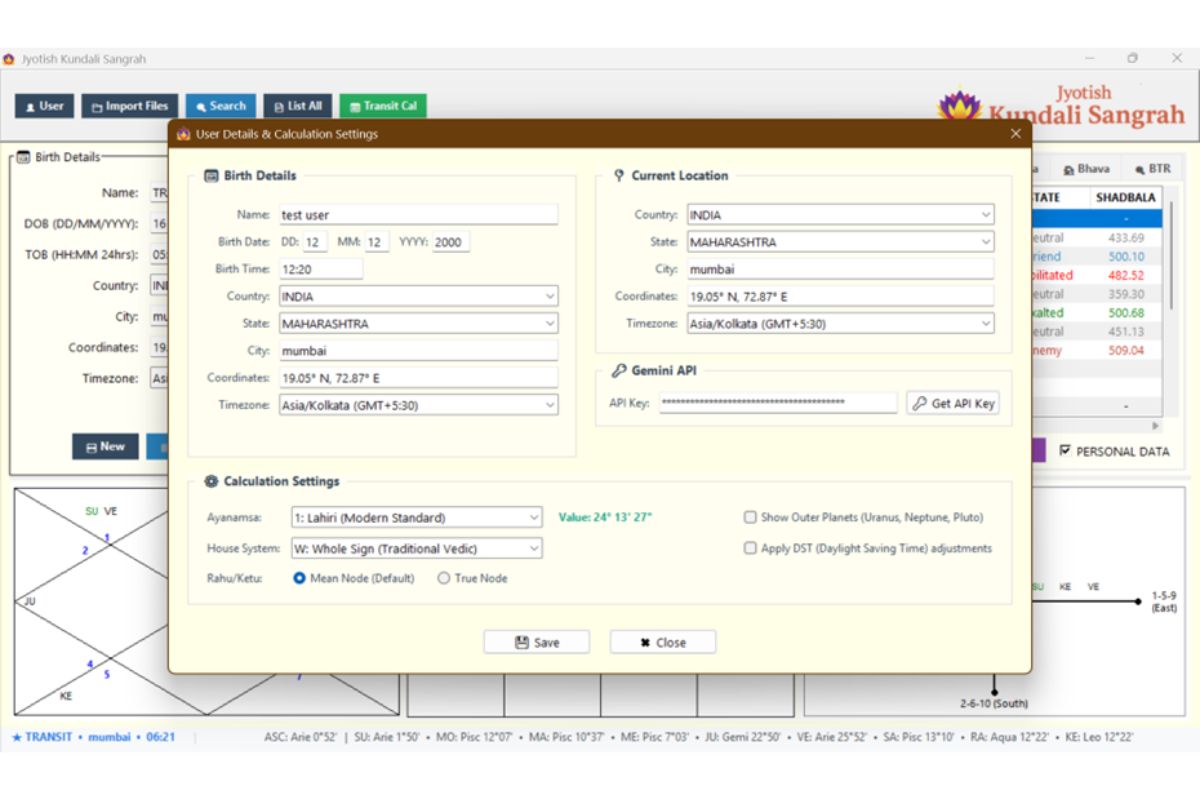Open the Transit Cal tool
The image size is (1200, 800).
click(383, 106)
